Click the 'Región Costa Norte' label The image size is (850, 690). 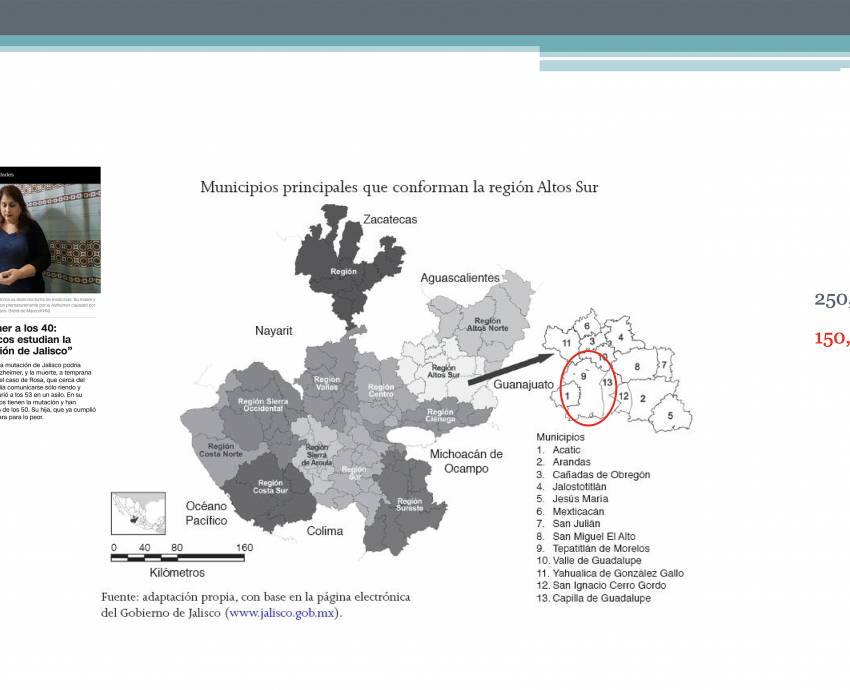[221, 450]
